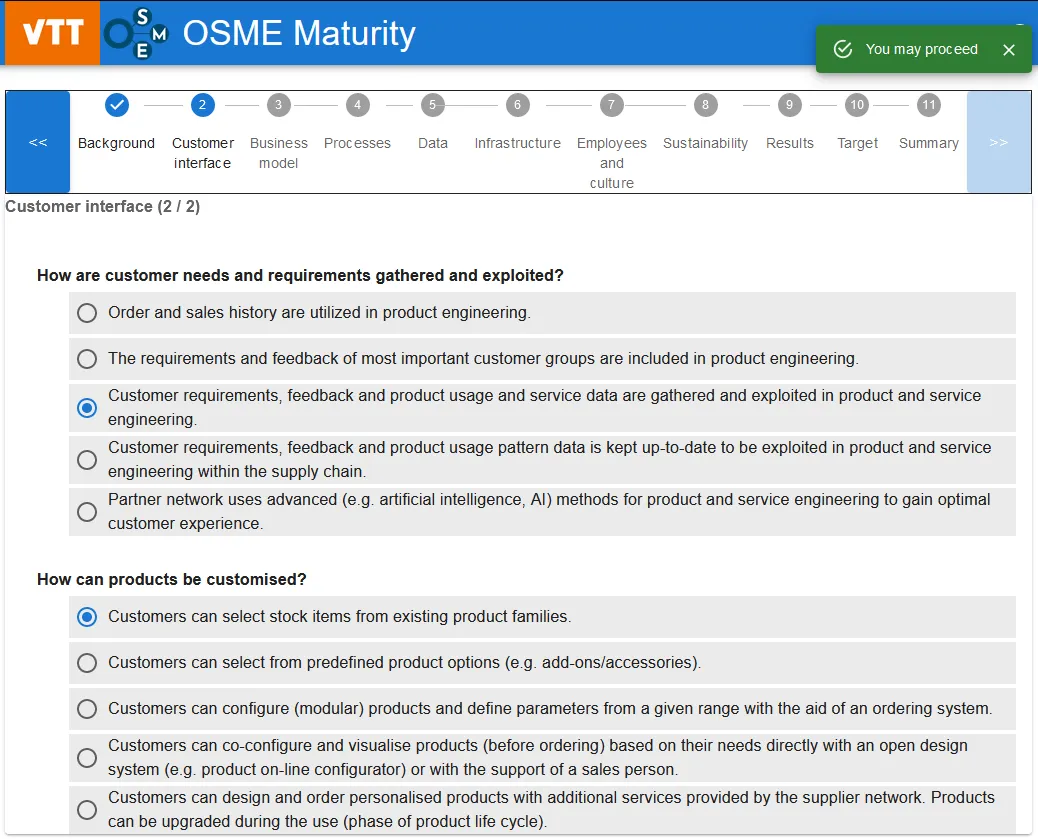Open step 6 Infrastructure
1038x839 pixels.
[x=517, y=105]
